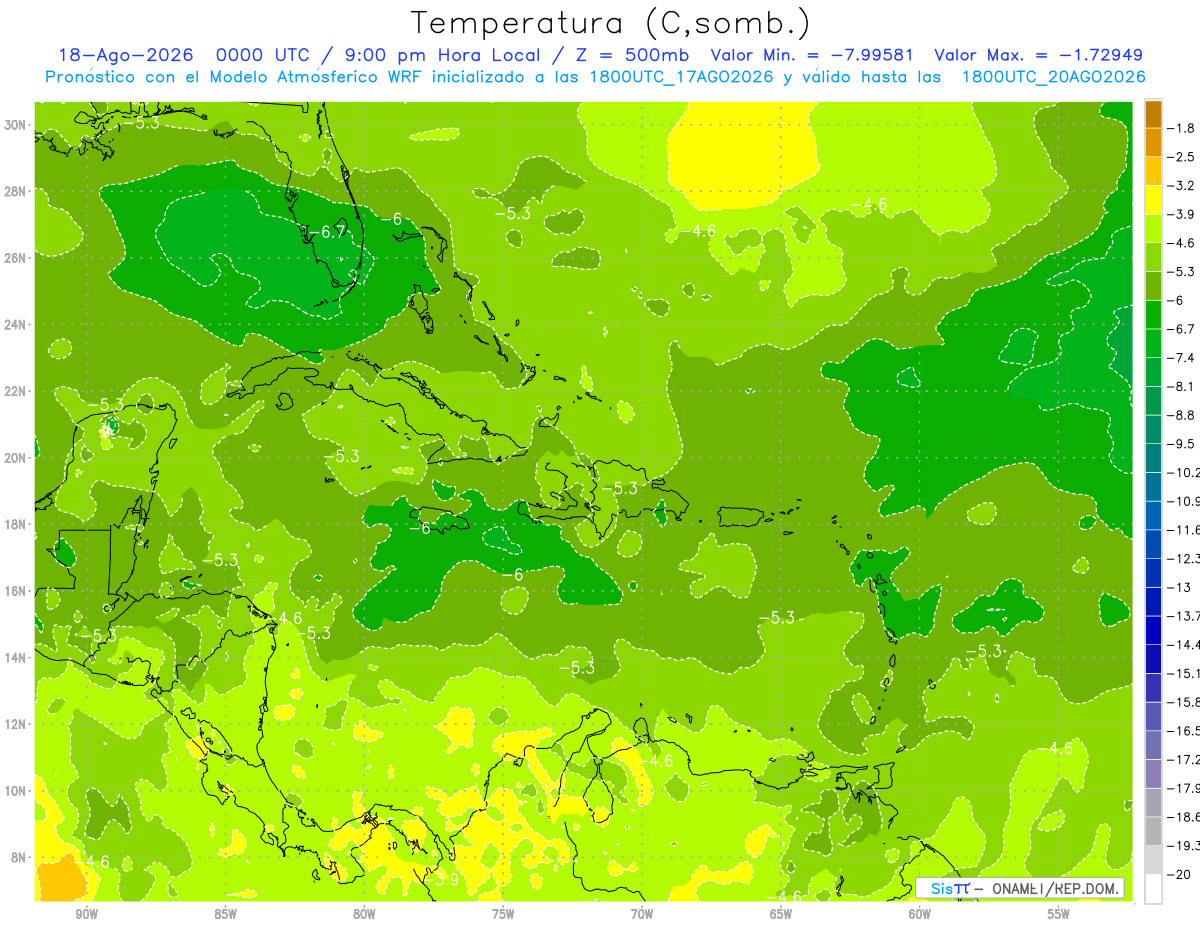Click the "-20" colorbar scale label
Viewport: 1200px width, 927px height.
(1179, 874)
